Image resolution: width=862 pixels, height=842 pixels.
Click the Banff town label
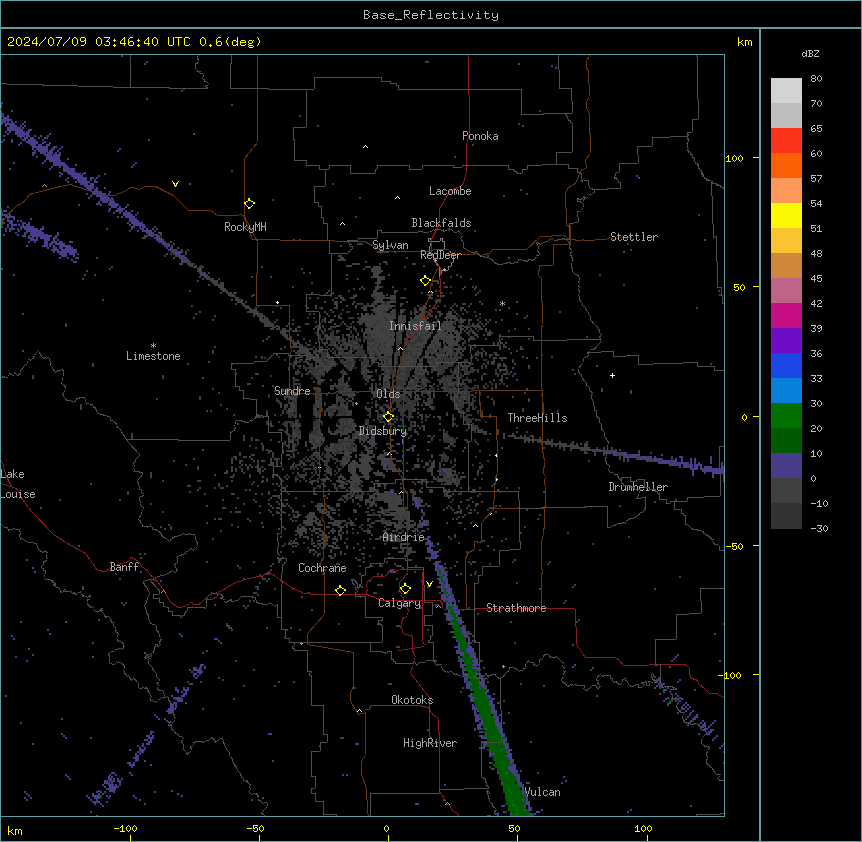pos(124,567)
